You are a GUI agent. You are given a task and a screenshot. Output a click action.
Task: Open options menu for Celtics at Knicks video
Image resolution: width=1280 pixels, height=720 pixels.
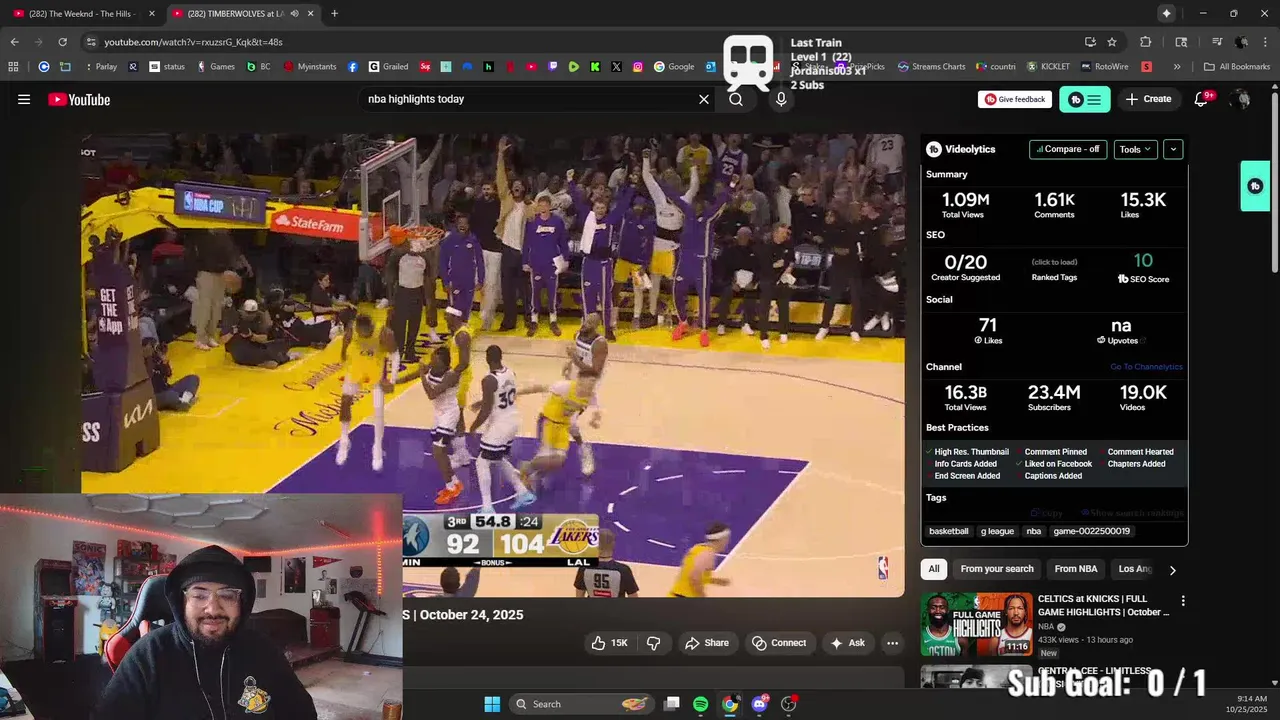point(1183,601)
